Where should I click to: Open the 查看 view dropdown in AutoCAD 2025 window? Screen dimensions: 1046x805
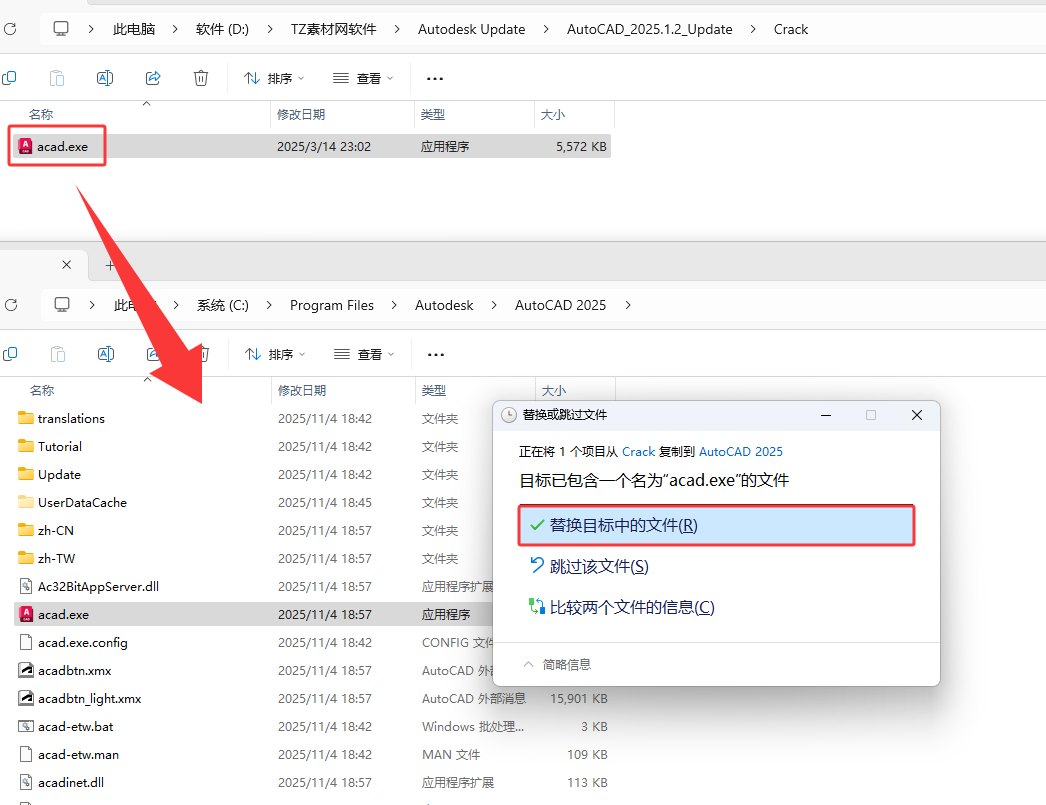tap(364, 355)
